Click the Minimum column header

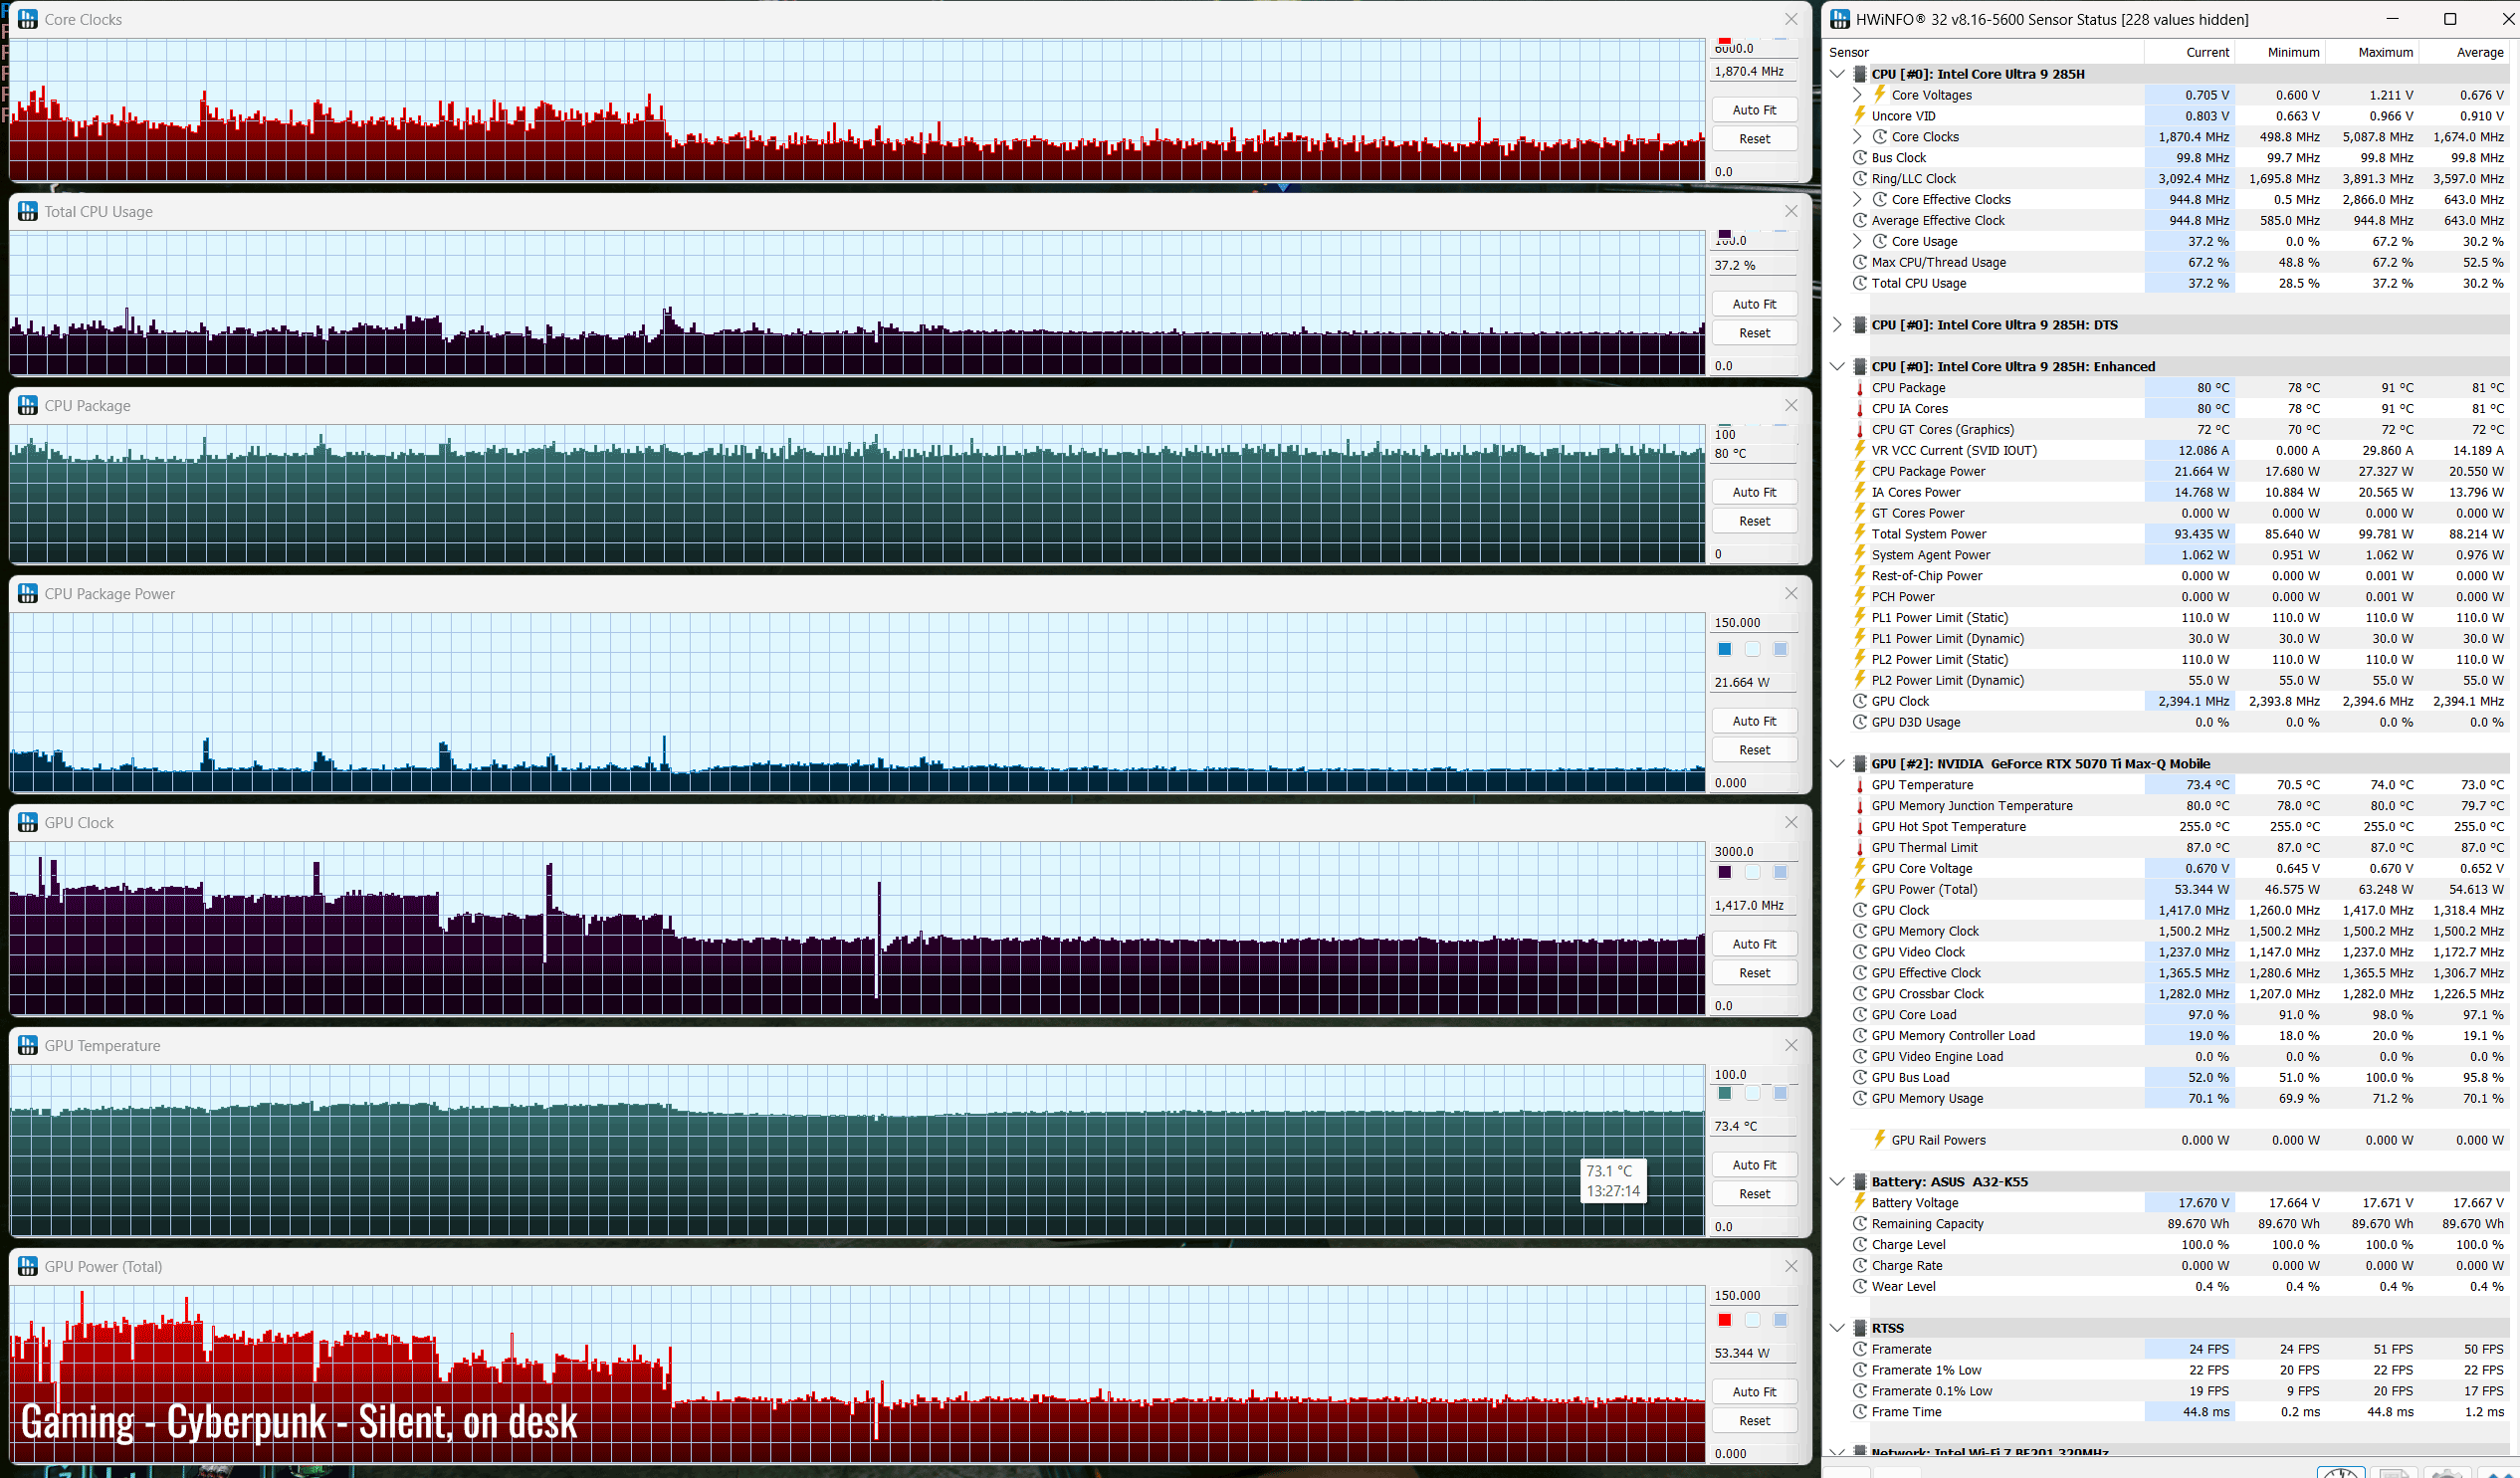[x=2281, y=52]
